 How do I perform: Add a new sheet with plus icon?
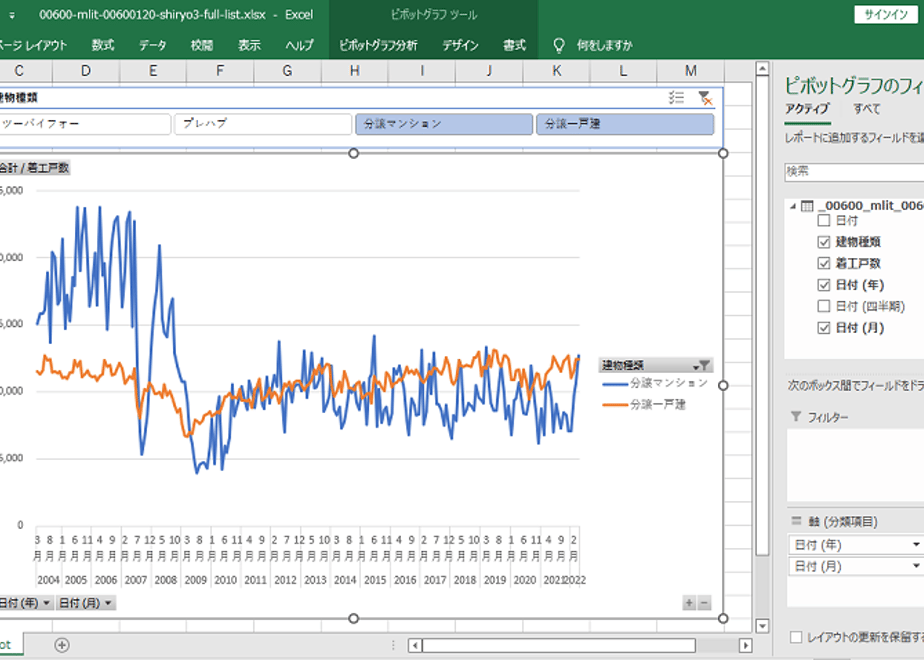click(x=62, y=645)
